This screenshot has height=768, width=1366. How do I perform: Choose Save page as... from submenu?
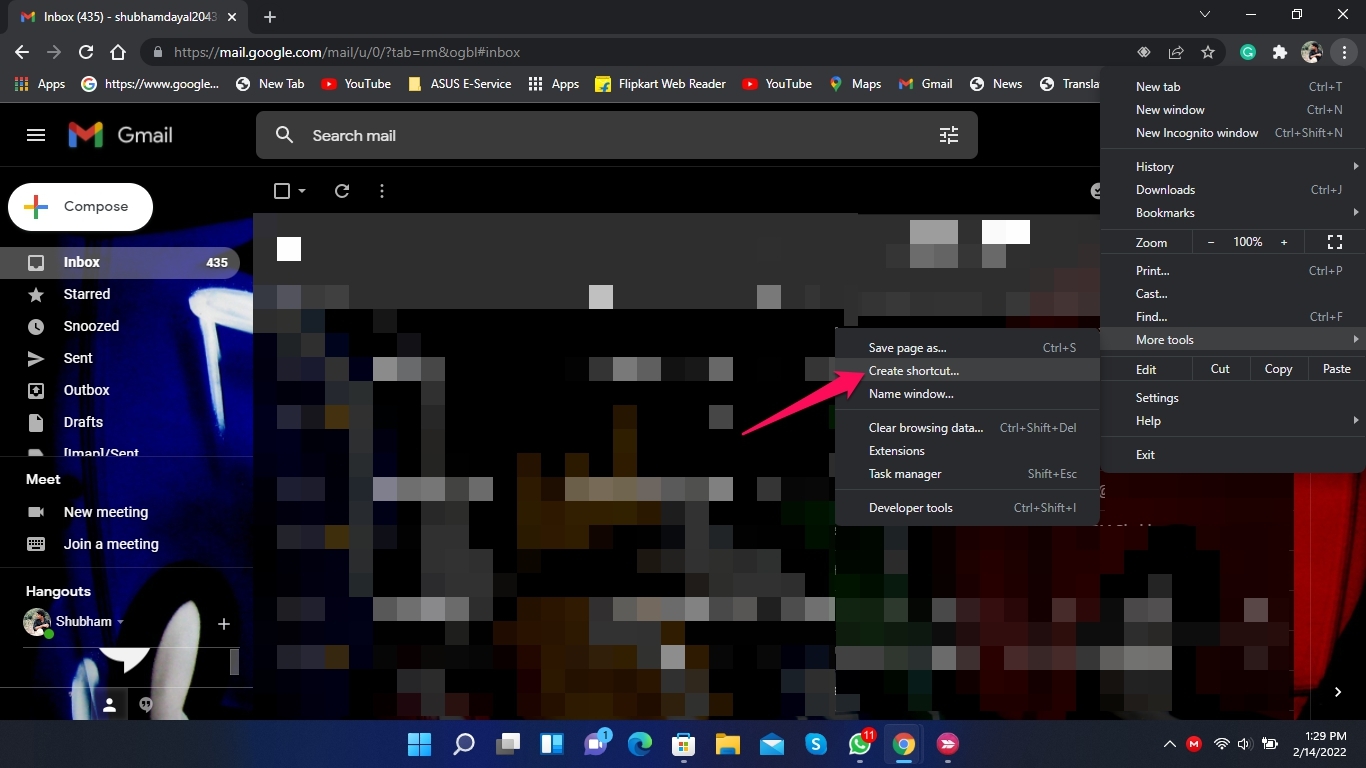967,347
